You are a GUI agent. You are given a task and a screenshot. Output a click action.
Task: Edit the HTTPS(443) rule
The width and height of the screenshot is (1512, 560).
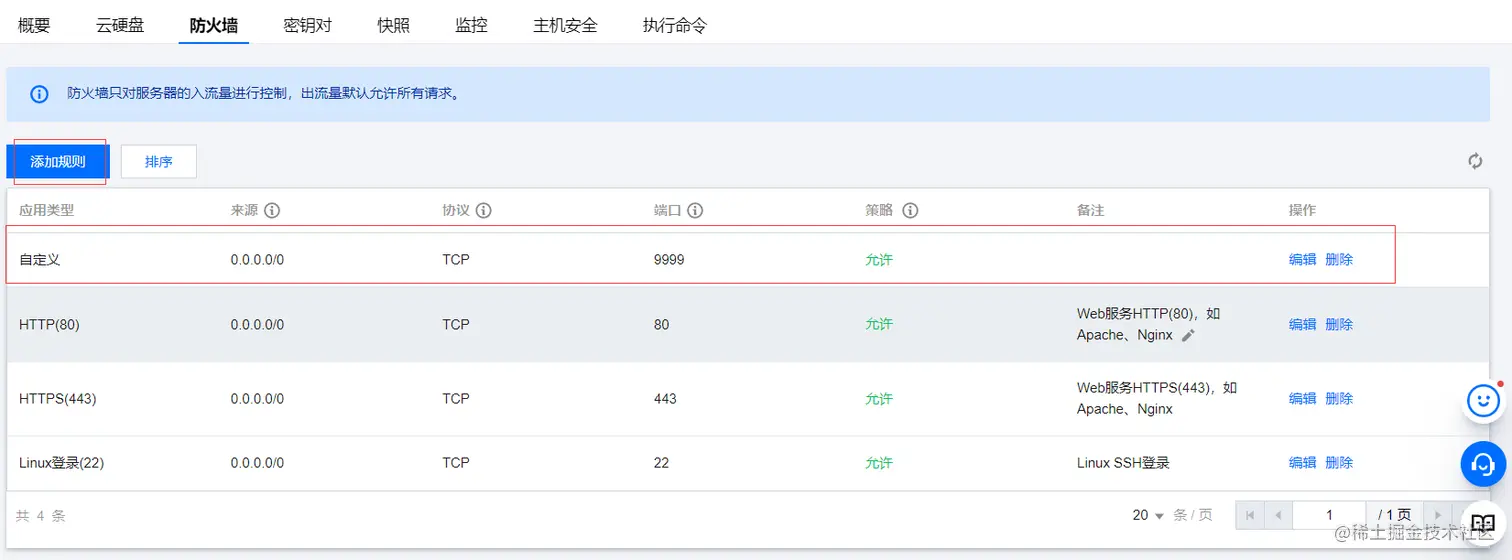pyautogui.click(x=1302, y=398)
